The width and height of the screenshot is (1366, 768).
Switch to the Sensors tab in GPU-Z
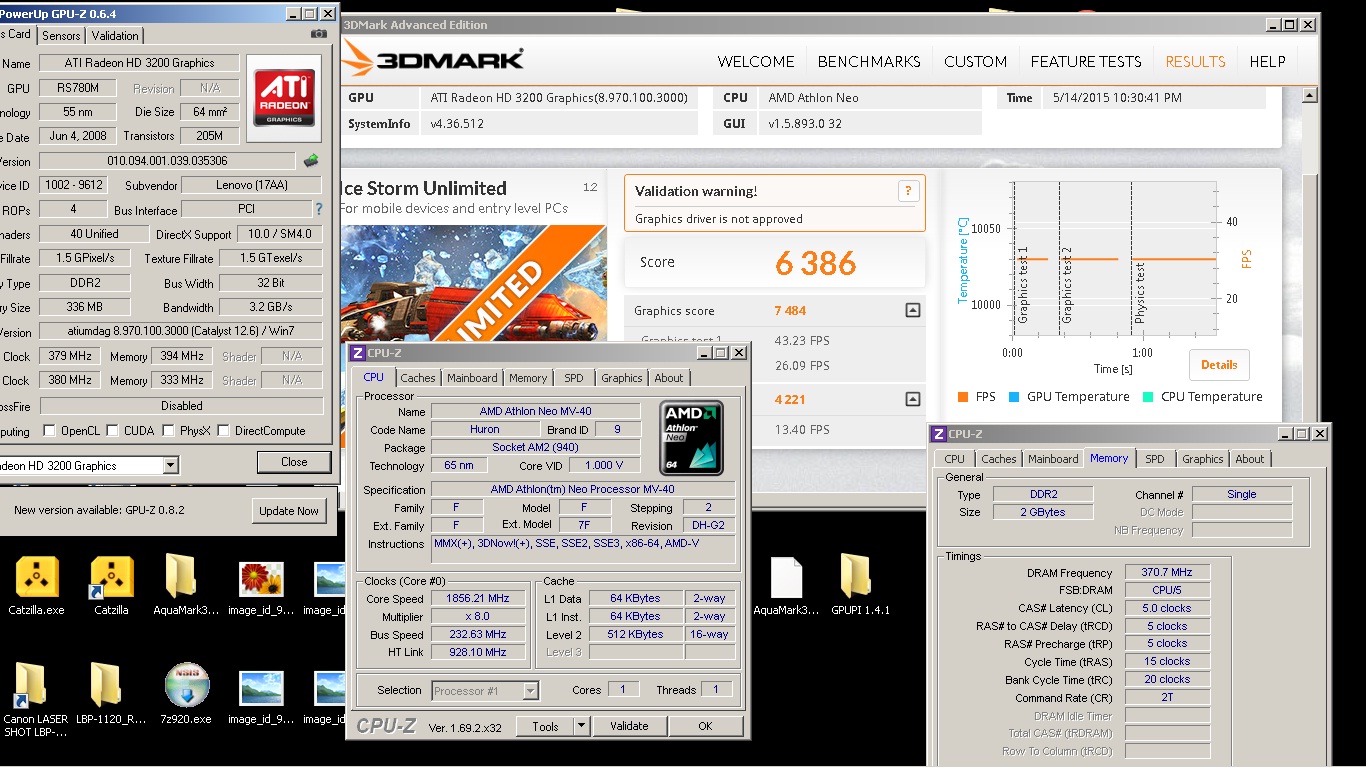pos(61,35)
